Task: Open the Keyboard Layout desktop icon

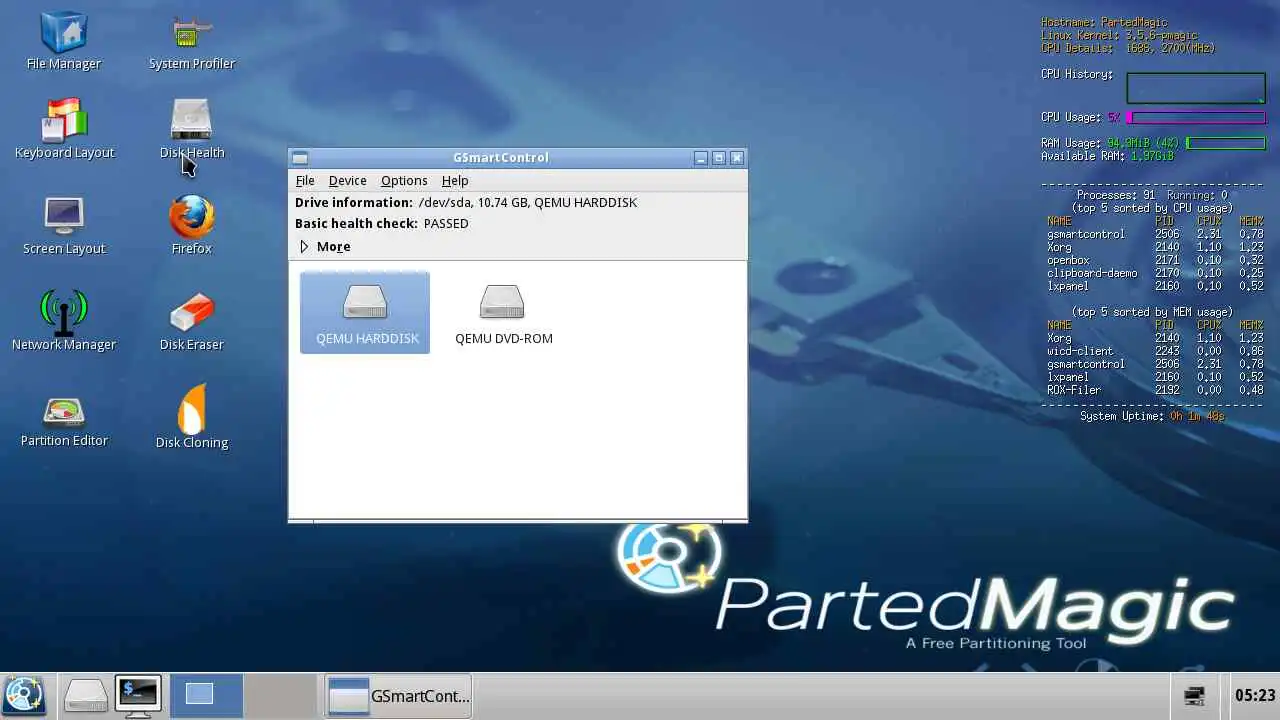Action: tap(64, 128)
